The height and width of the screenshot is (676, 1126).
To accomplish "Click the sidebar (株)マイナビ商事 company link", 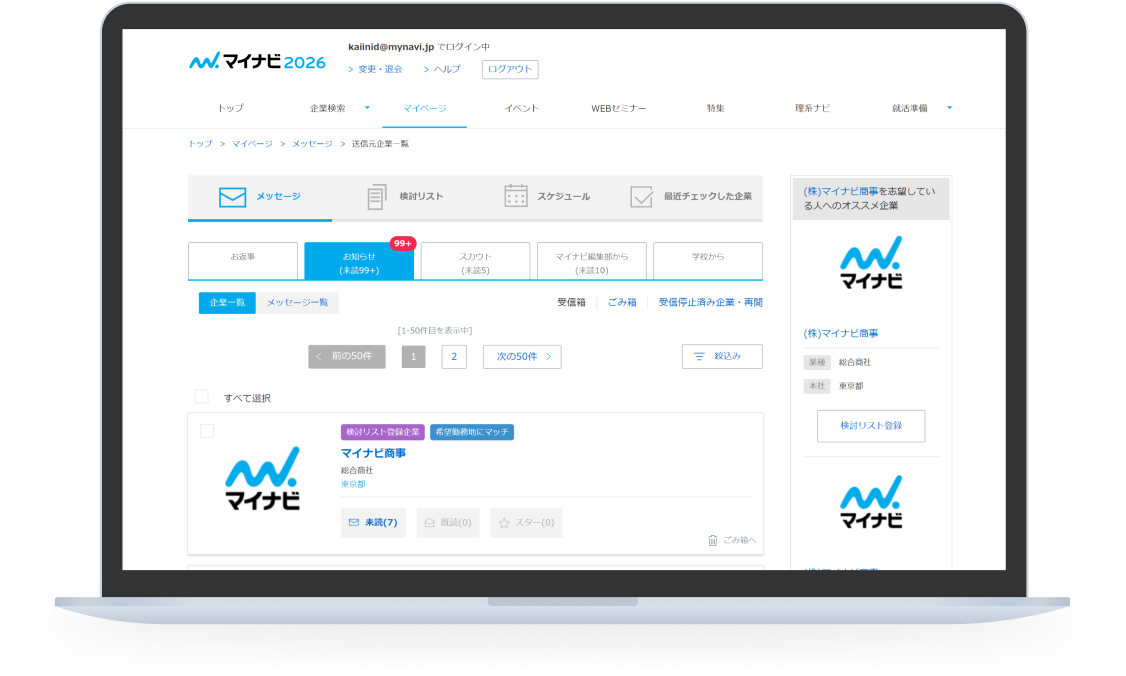I will [840, 333].
